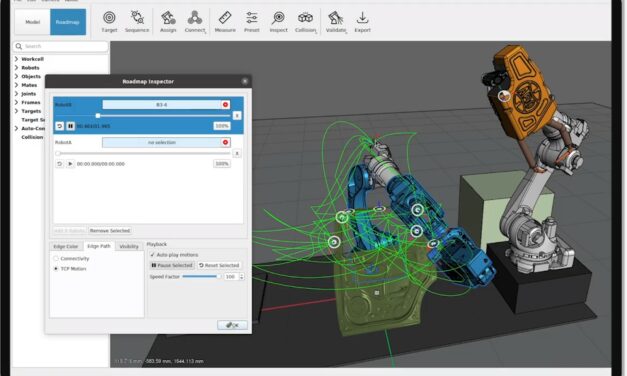
Task: Click the small button beside the B3-4 timeline slider
Action: (237, 116)
